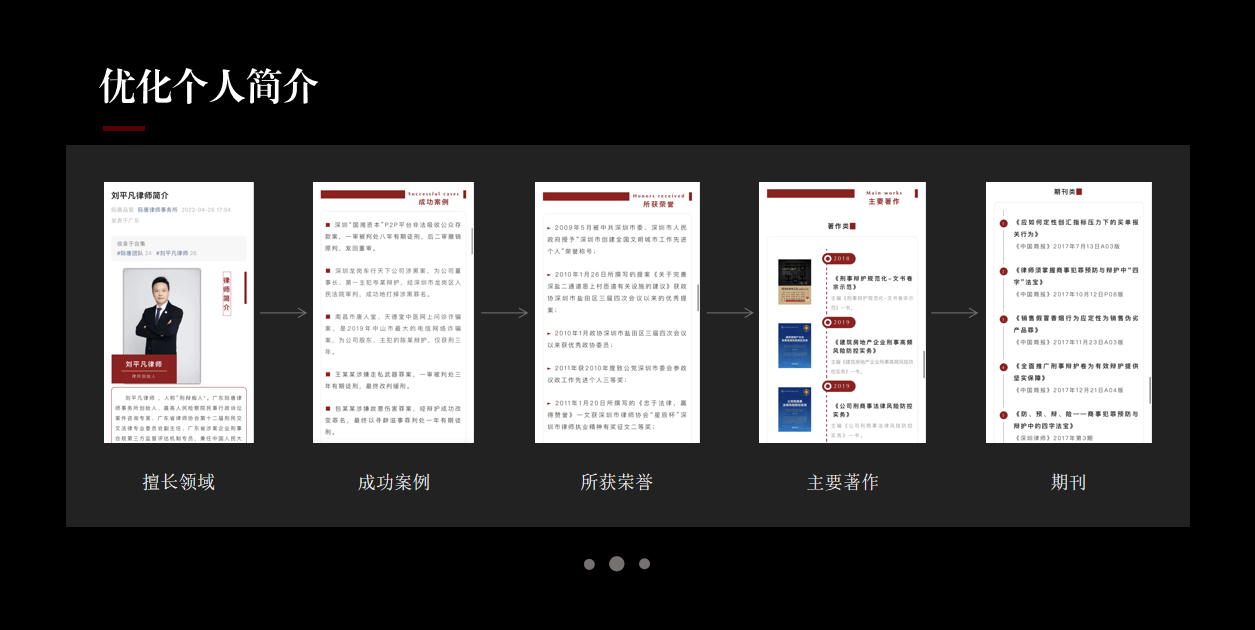The height and width of the screenshot is (630, 1255).
Task: Click the red bullet before 深圳"国湘资本"P2P case
Action: [328, 225]
